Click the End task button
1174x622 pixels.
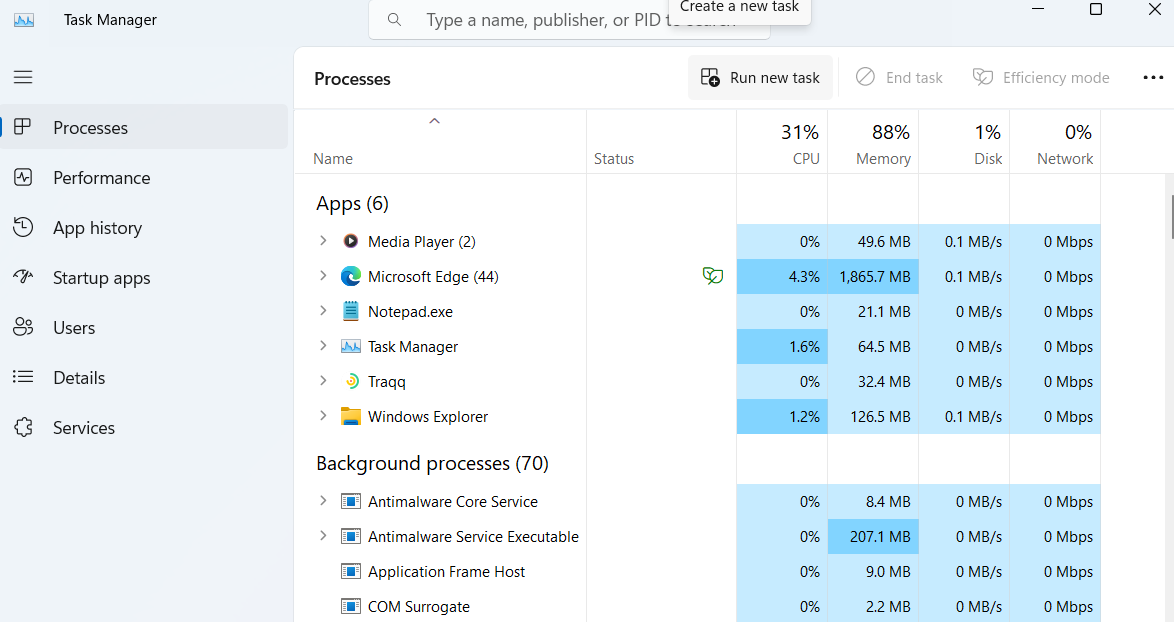(x=899, y=78)
